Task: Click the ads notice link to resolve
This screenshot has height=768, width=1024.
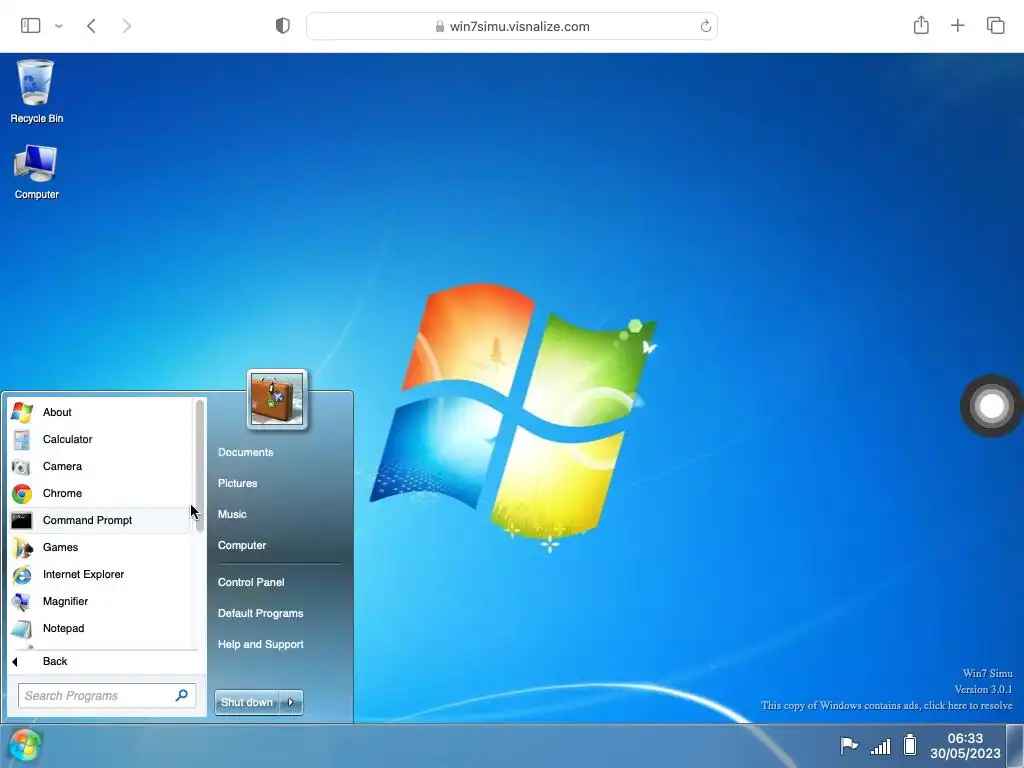Action: [887, 705]
